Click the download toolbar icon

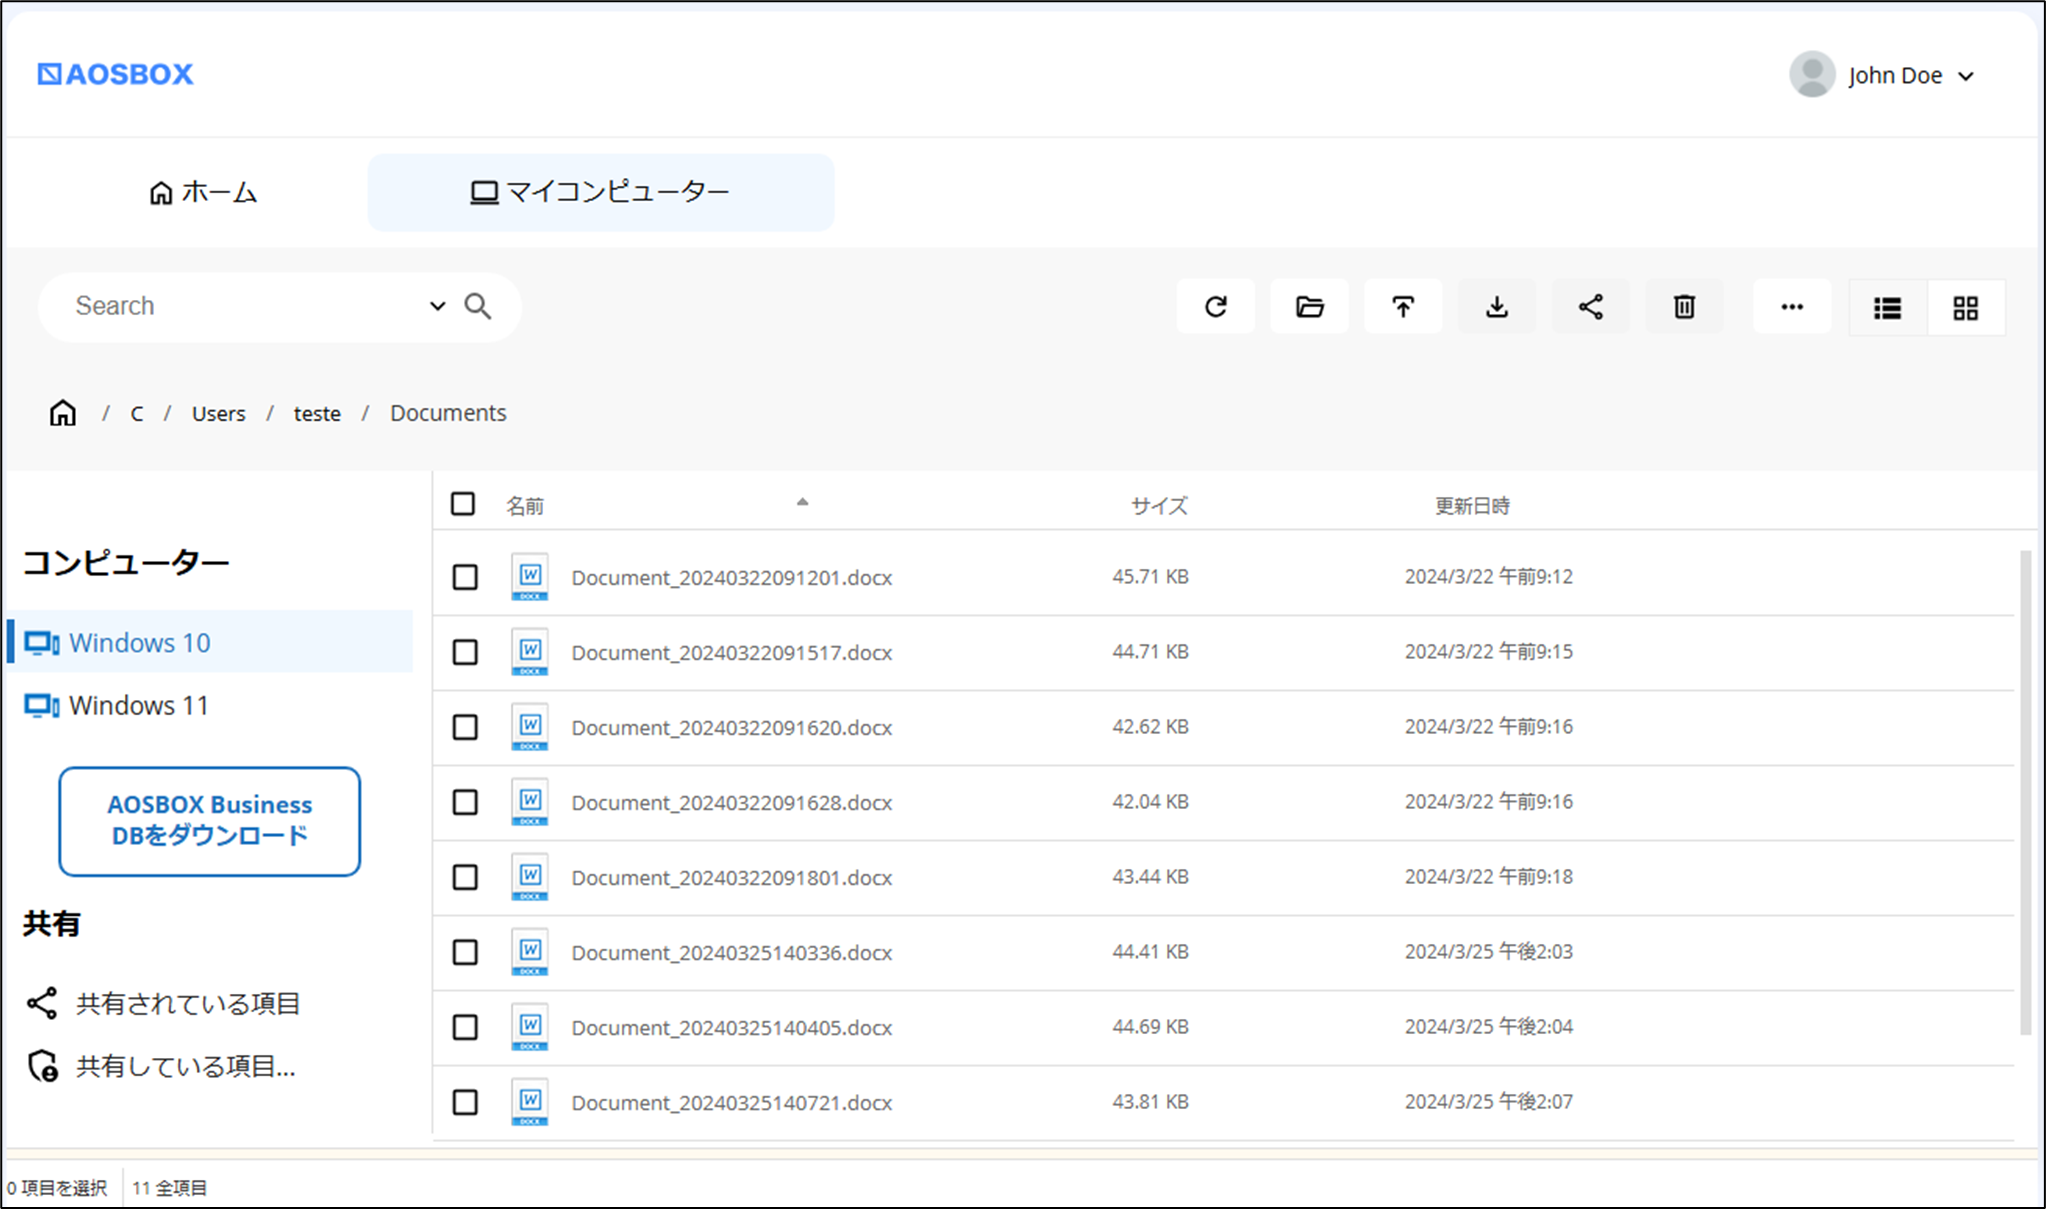point(1497,307)
